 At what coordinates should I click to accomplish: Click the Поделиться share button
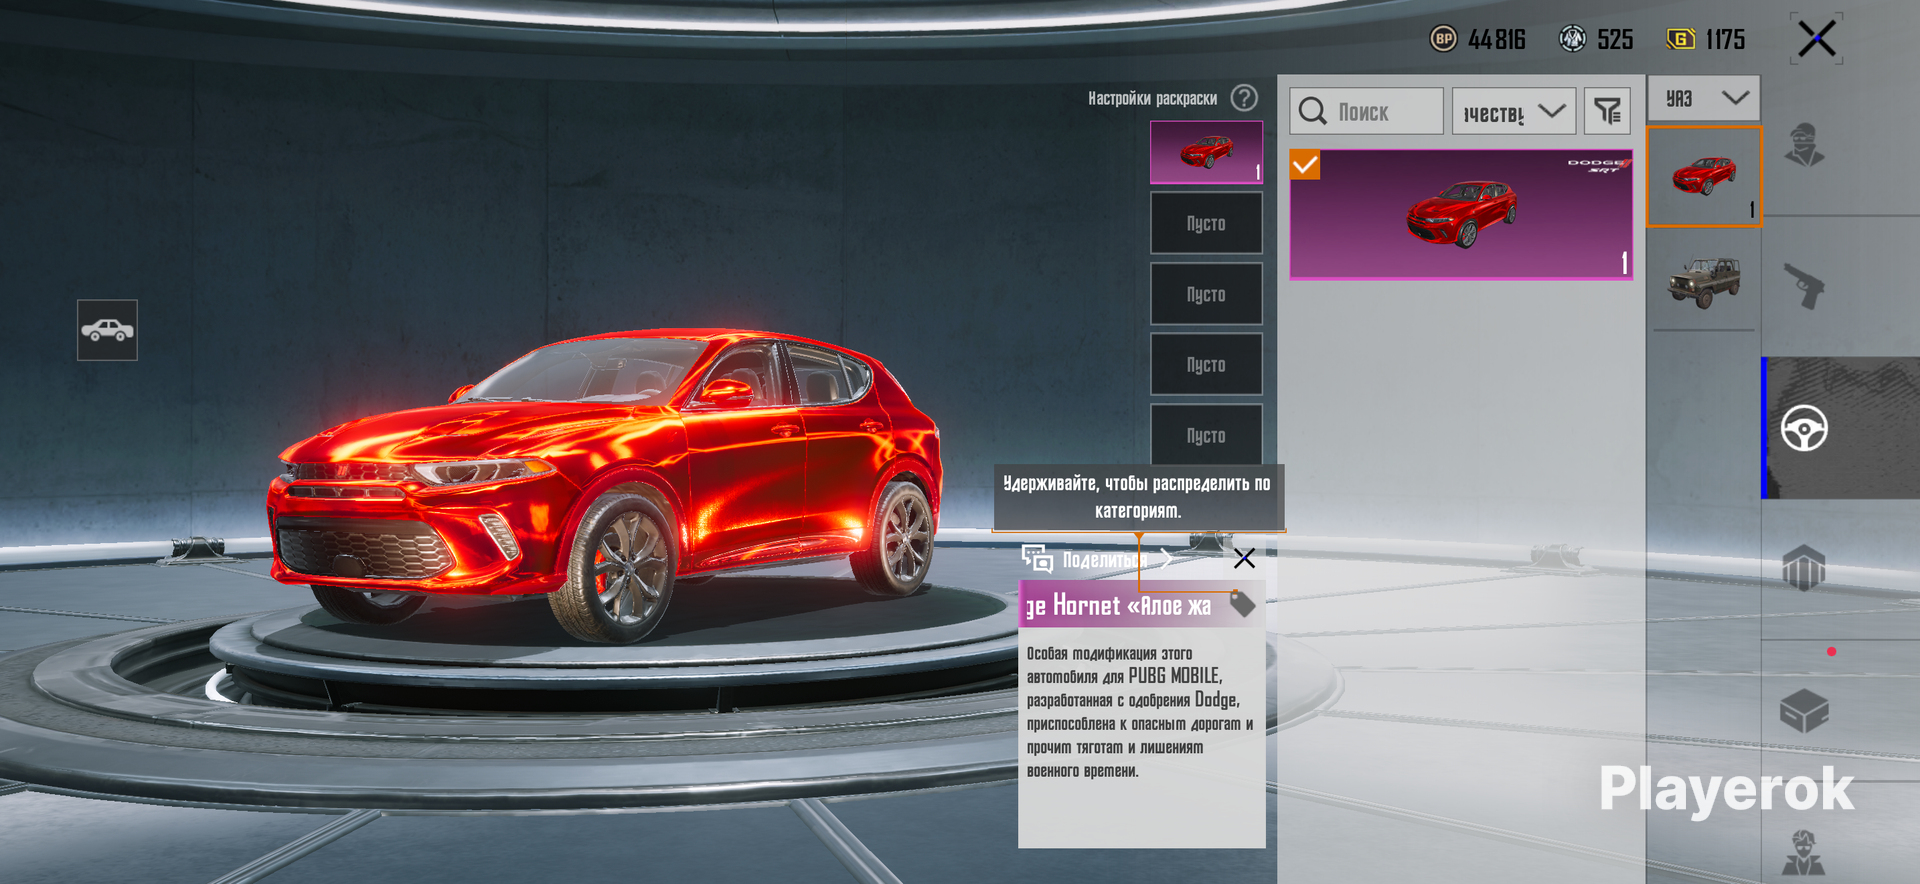(1096, 559)
